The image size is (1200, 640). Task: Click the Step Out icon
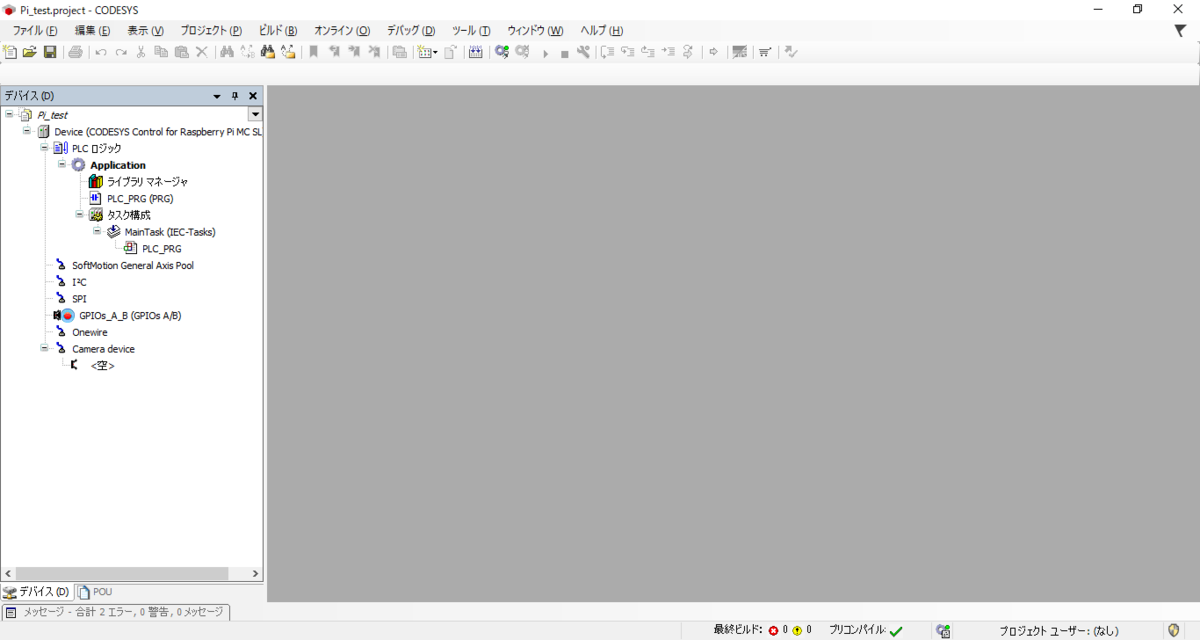point(647,52)
